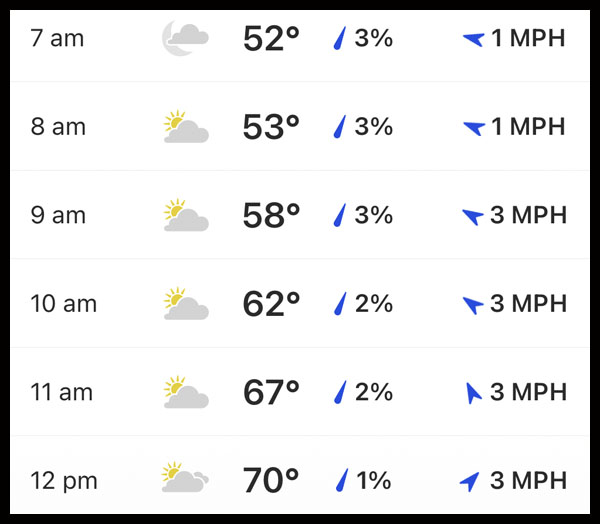Click the partly sunny icon at 11 am

point(185,391)
